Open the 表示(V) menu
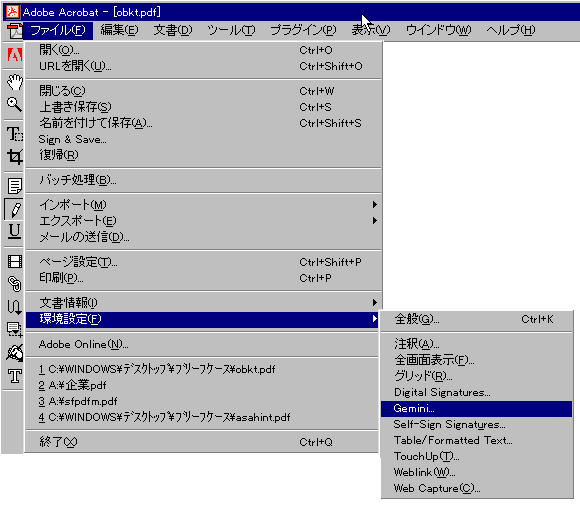 (371, 30)
